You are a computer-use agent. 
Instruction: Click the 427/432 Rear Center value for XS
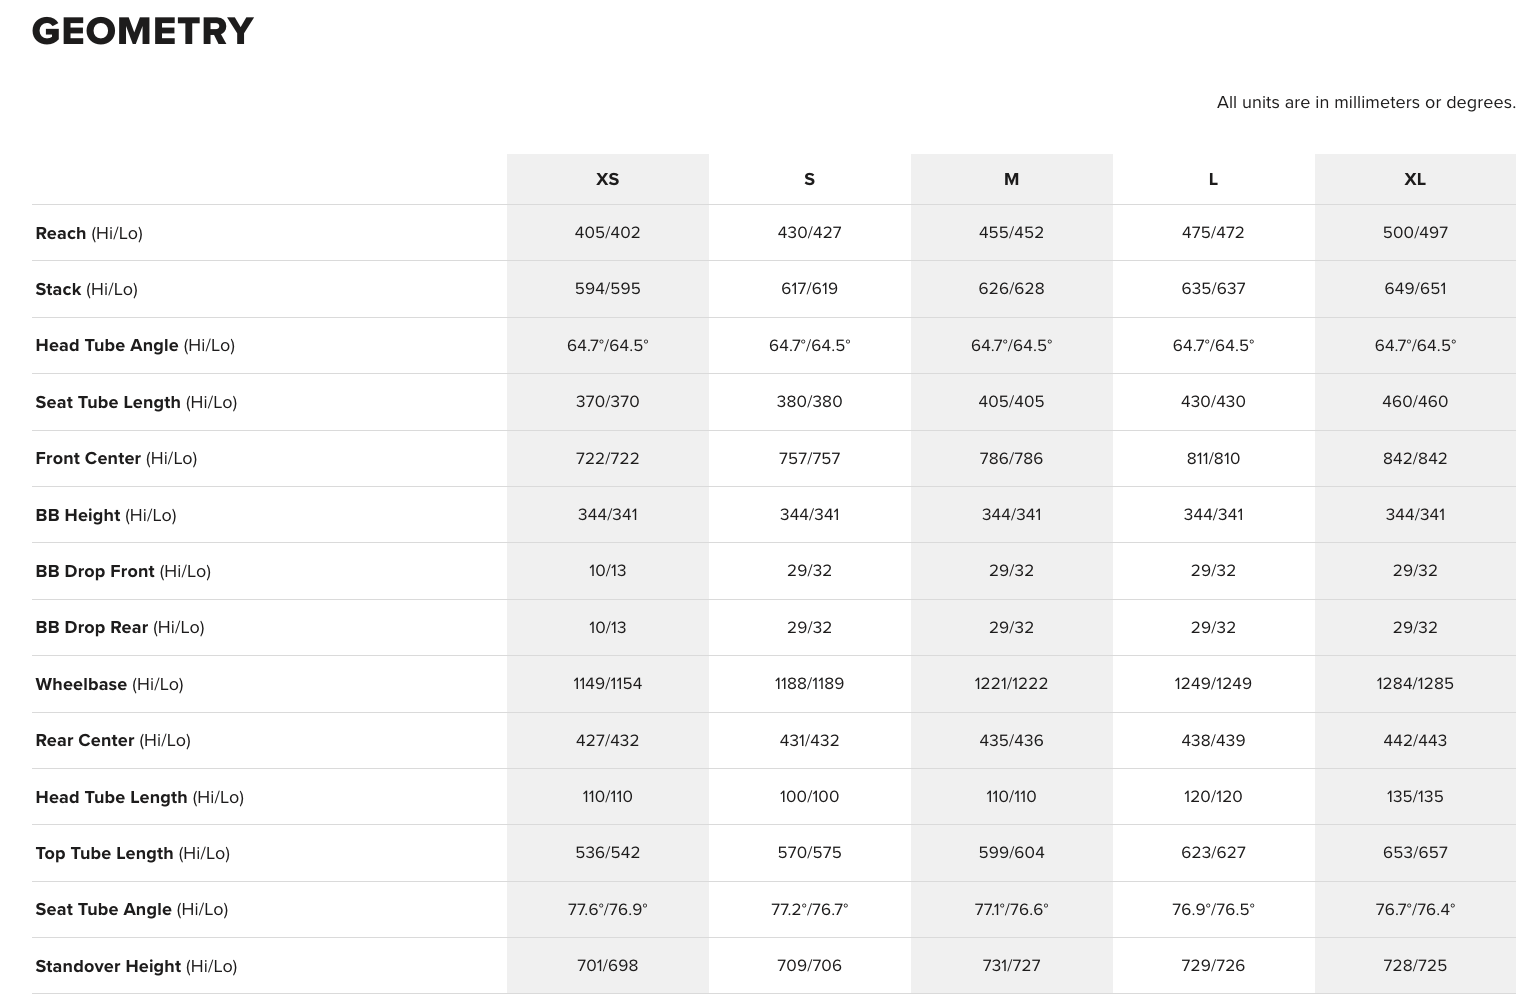(x=607, y=740)
